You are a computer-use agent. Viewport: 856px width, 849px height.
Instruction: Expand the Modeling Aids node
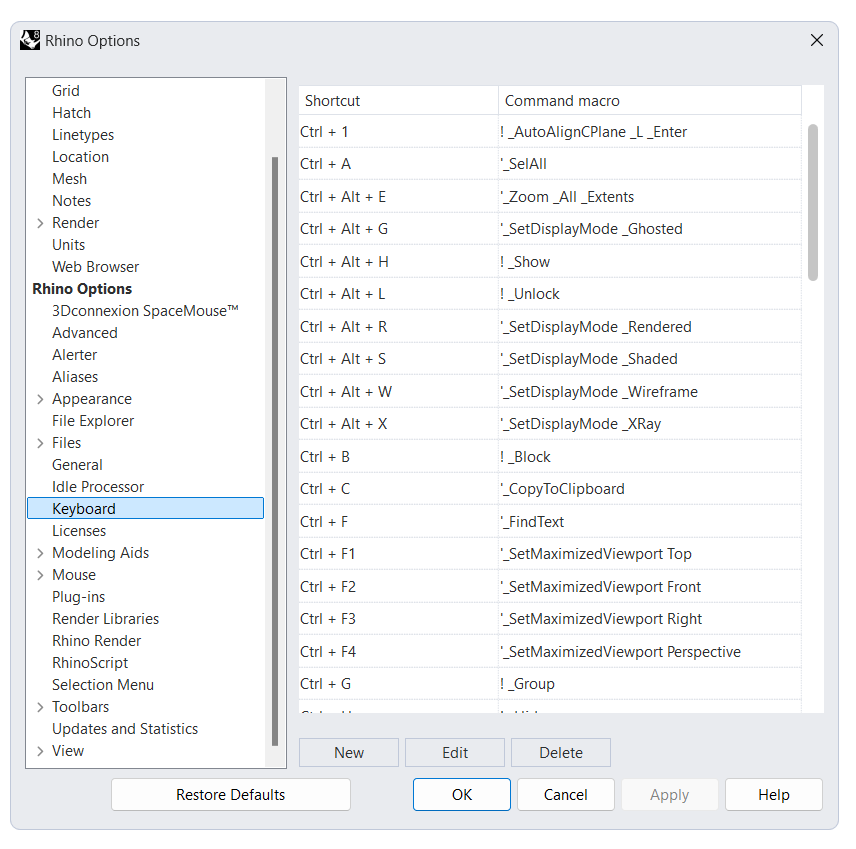click(x=40, y=553)
